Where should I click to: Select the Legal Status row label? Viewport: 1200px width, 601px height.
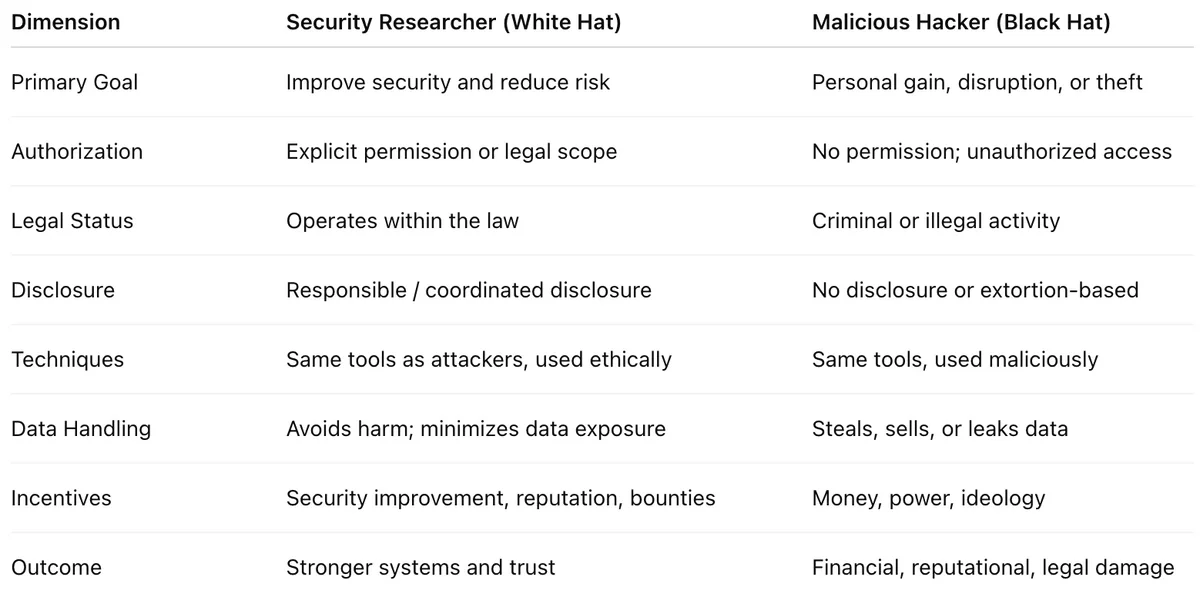click(x=72, y=221)
